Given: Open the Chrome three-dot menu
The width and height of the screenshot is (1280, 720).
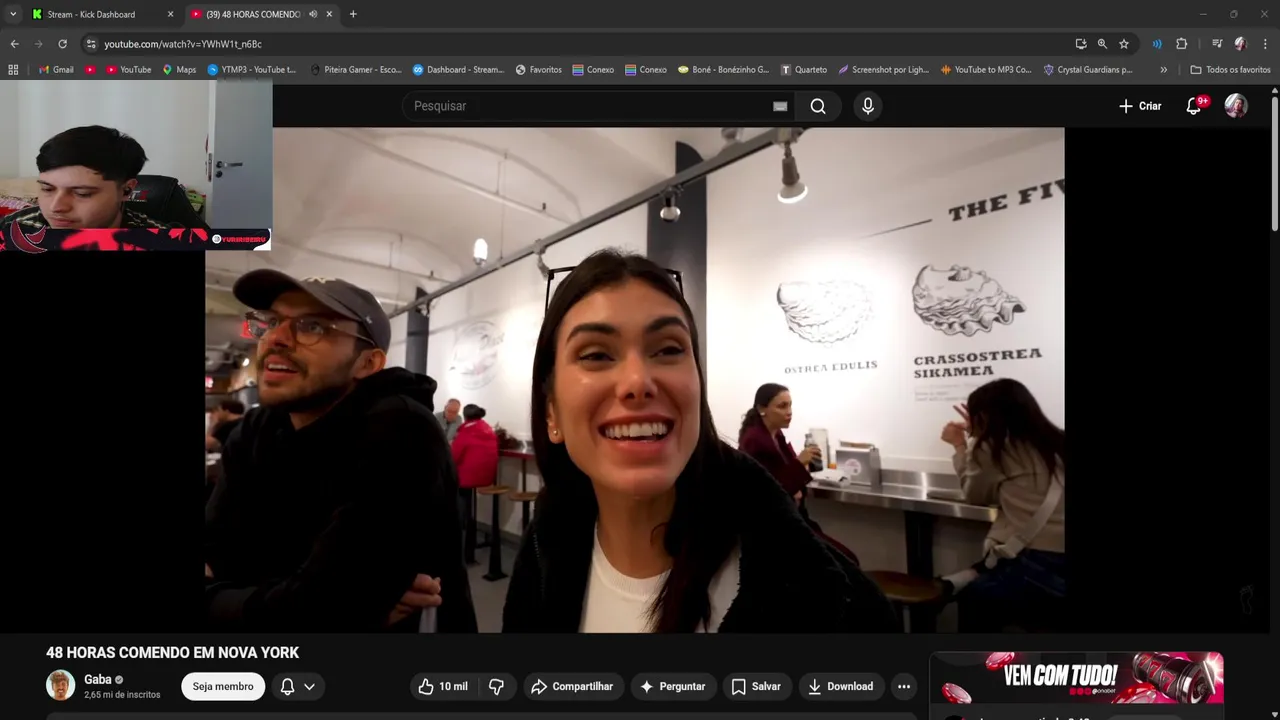Looking at the screenshot, I should coord(1265,44).
